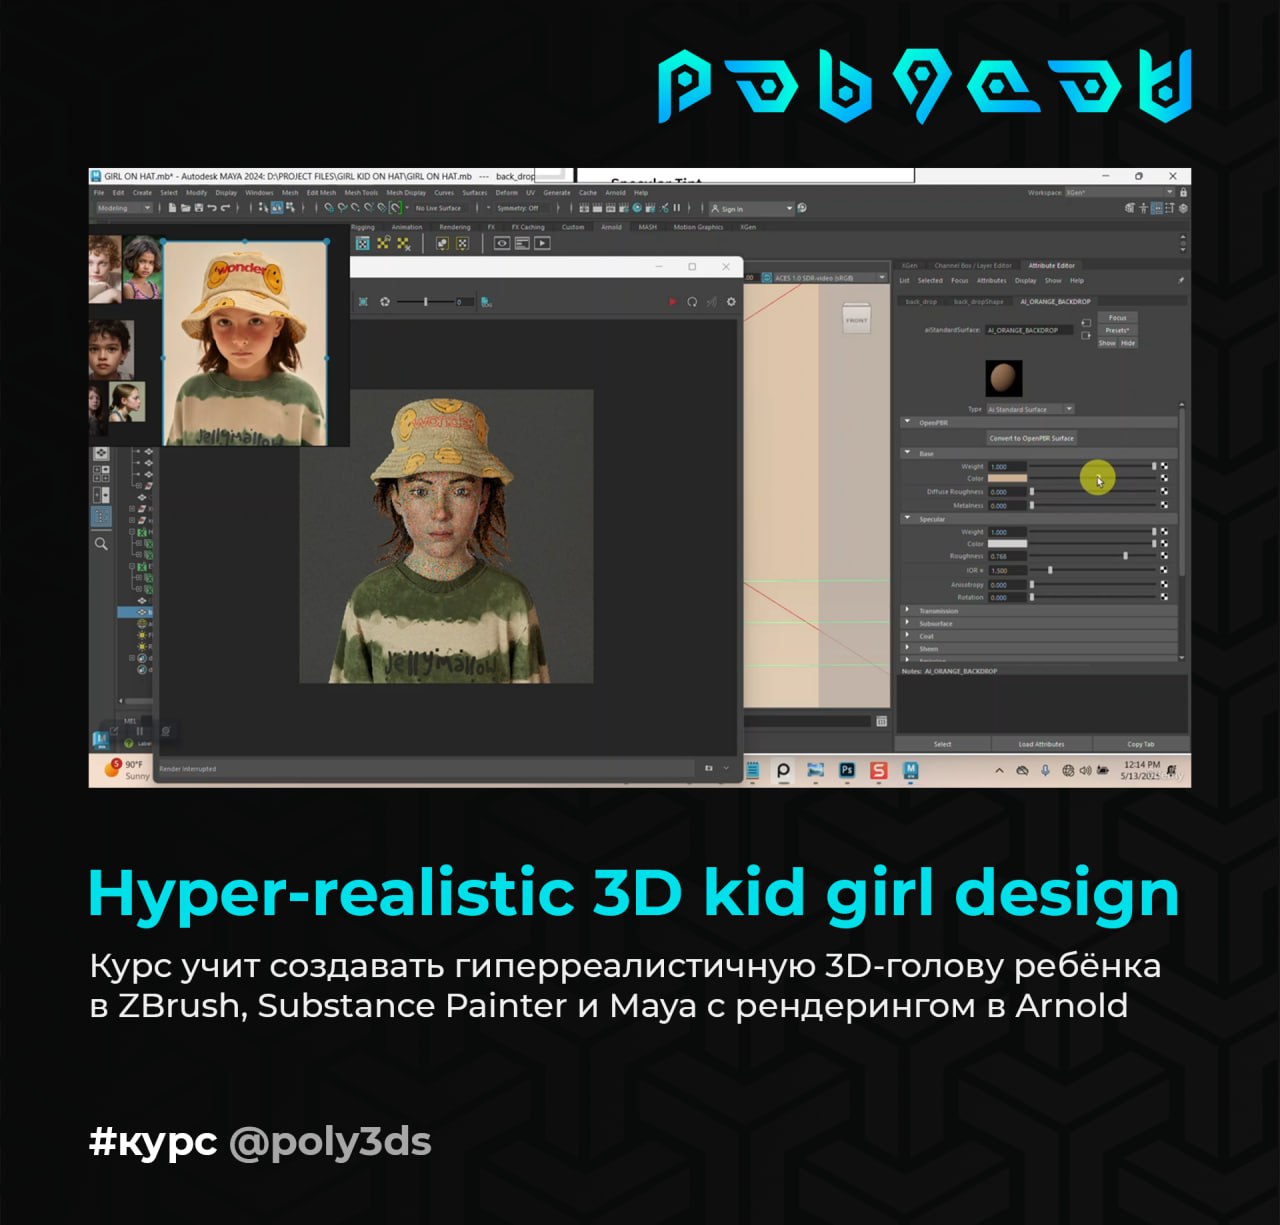The image size is (1280, 1225).
Task: Click the Arnold eye preview shelf icon
Action: point(502,243)
